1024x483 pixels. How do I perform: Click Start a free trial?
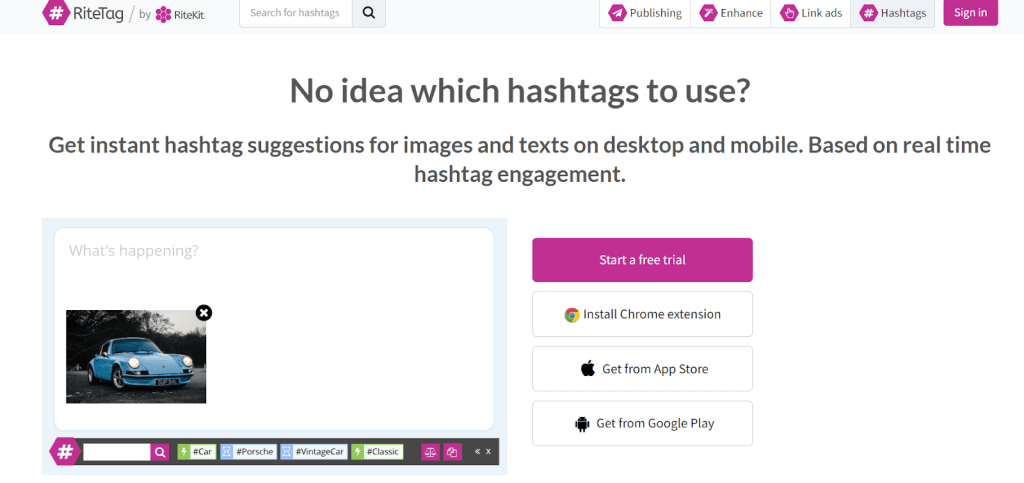click(642, 260)
